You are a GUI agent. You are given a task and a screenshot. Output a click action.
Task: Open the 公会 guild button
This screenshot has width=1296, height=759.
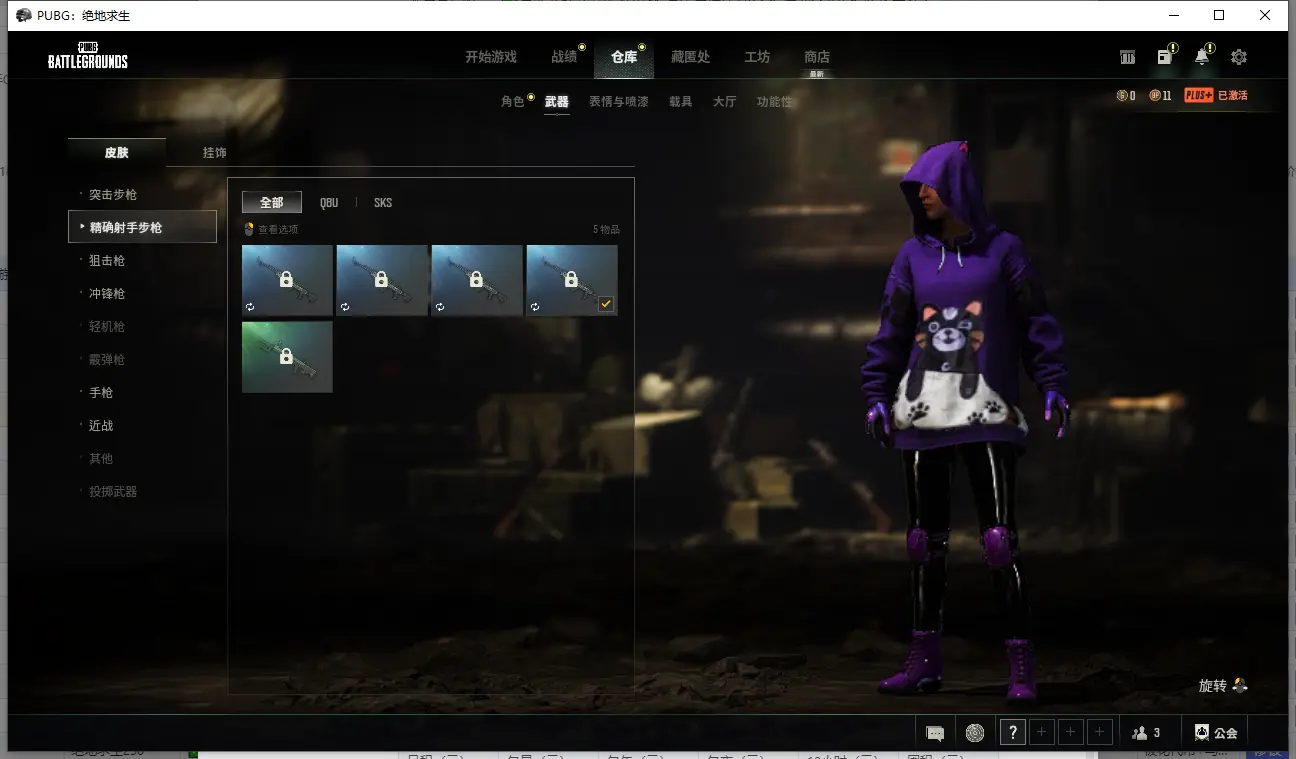pyautogui.click(x=1216, y=733)
